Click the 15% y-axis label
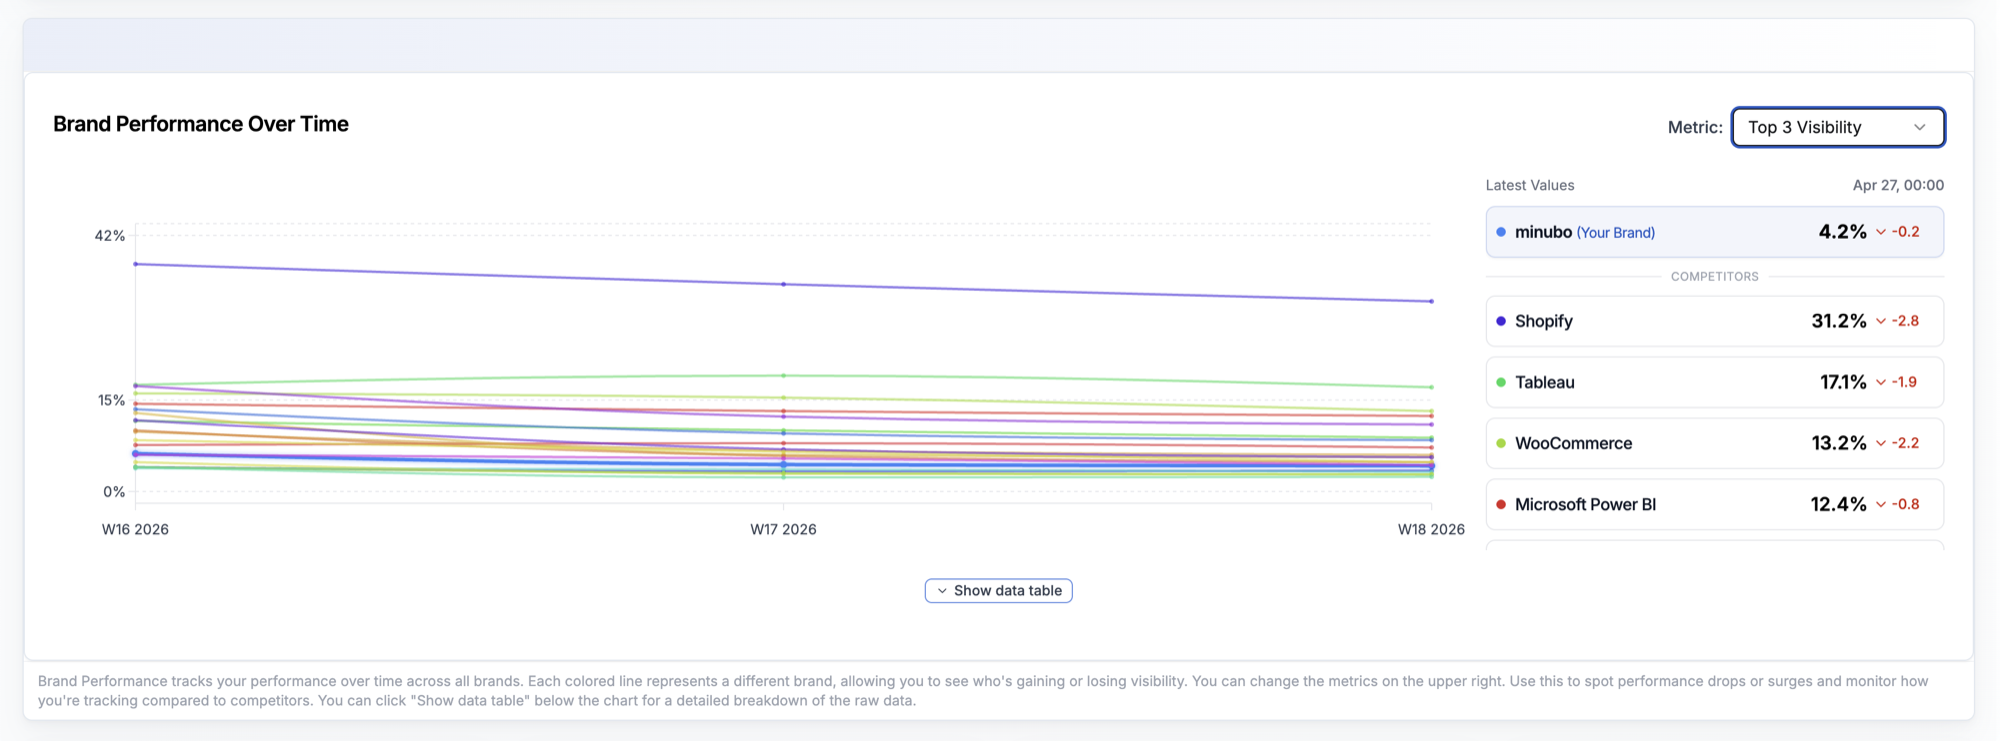The width and height of the screenshot is (2000, 741). coord(111,400)
